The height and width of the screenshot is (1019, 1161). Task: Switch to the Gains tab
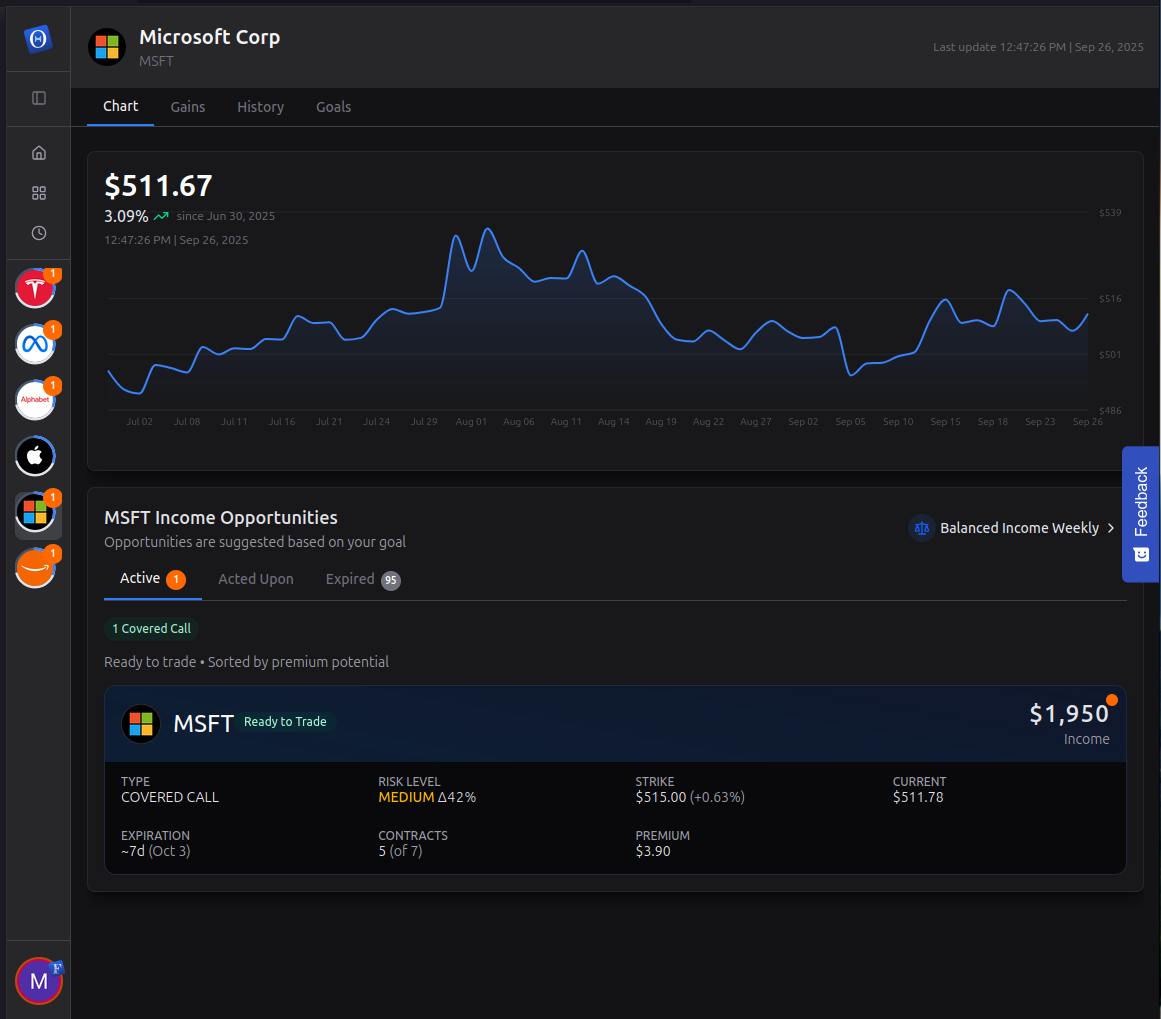pos(188,107)
